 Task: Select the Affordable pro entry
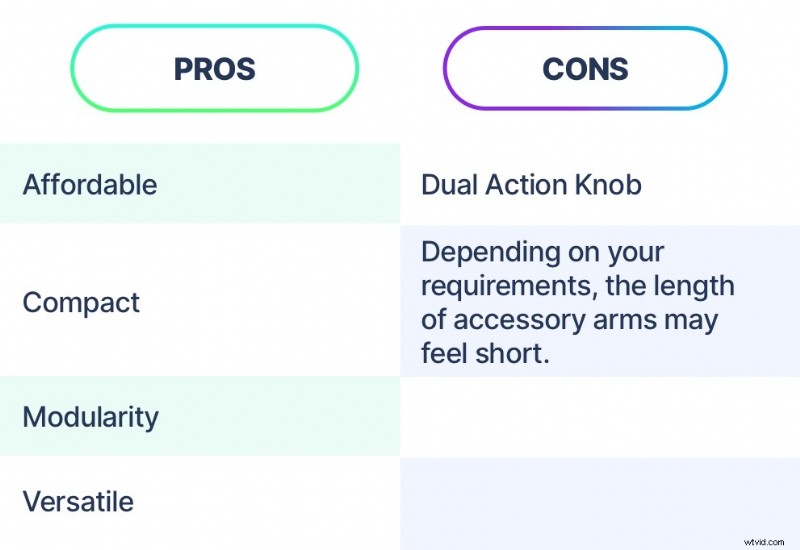coord(90,185)
